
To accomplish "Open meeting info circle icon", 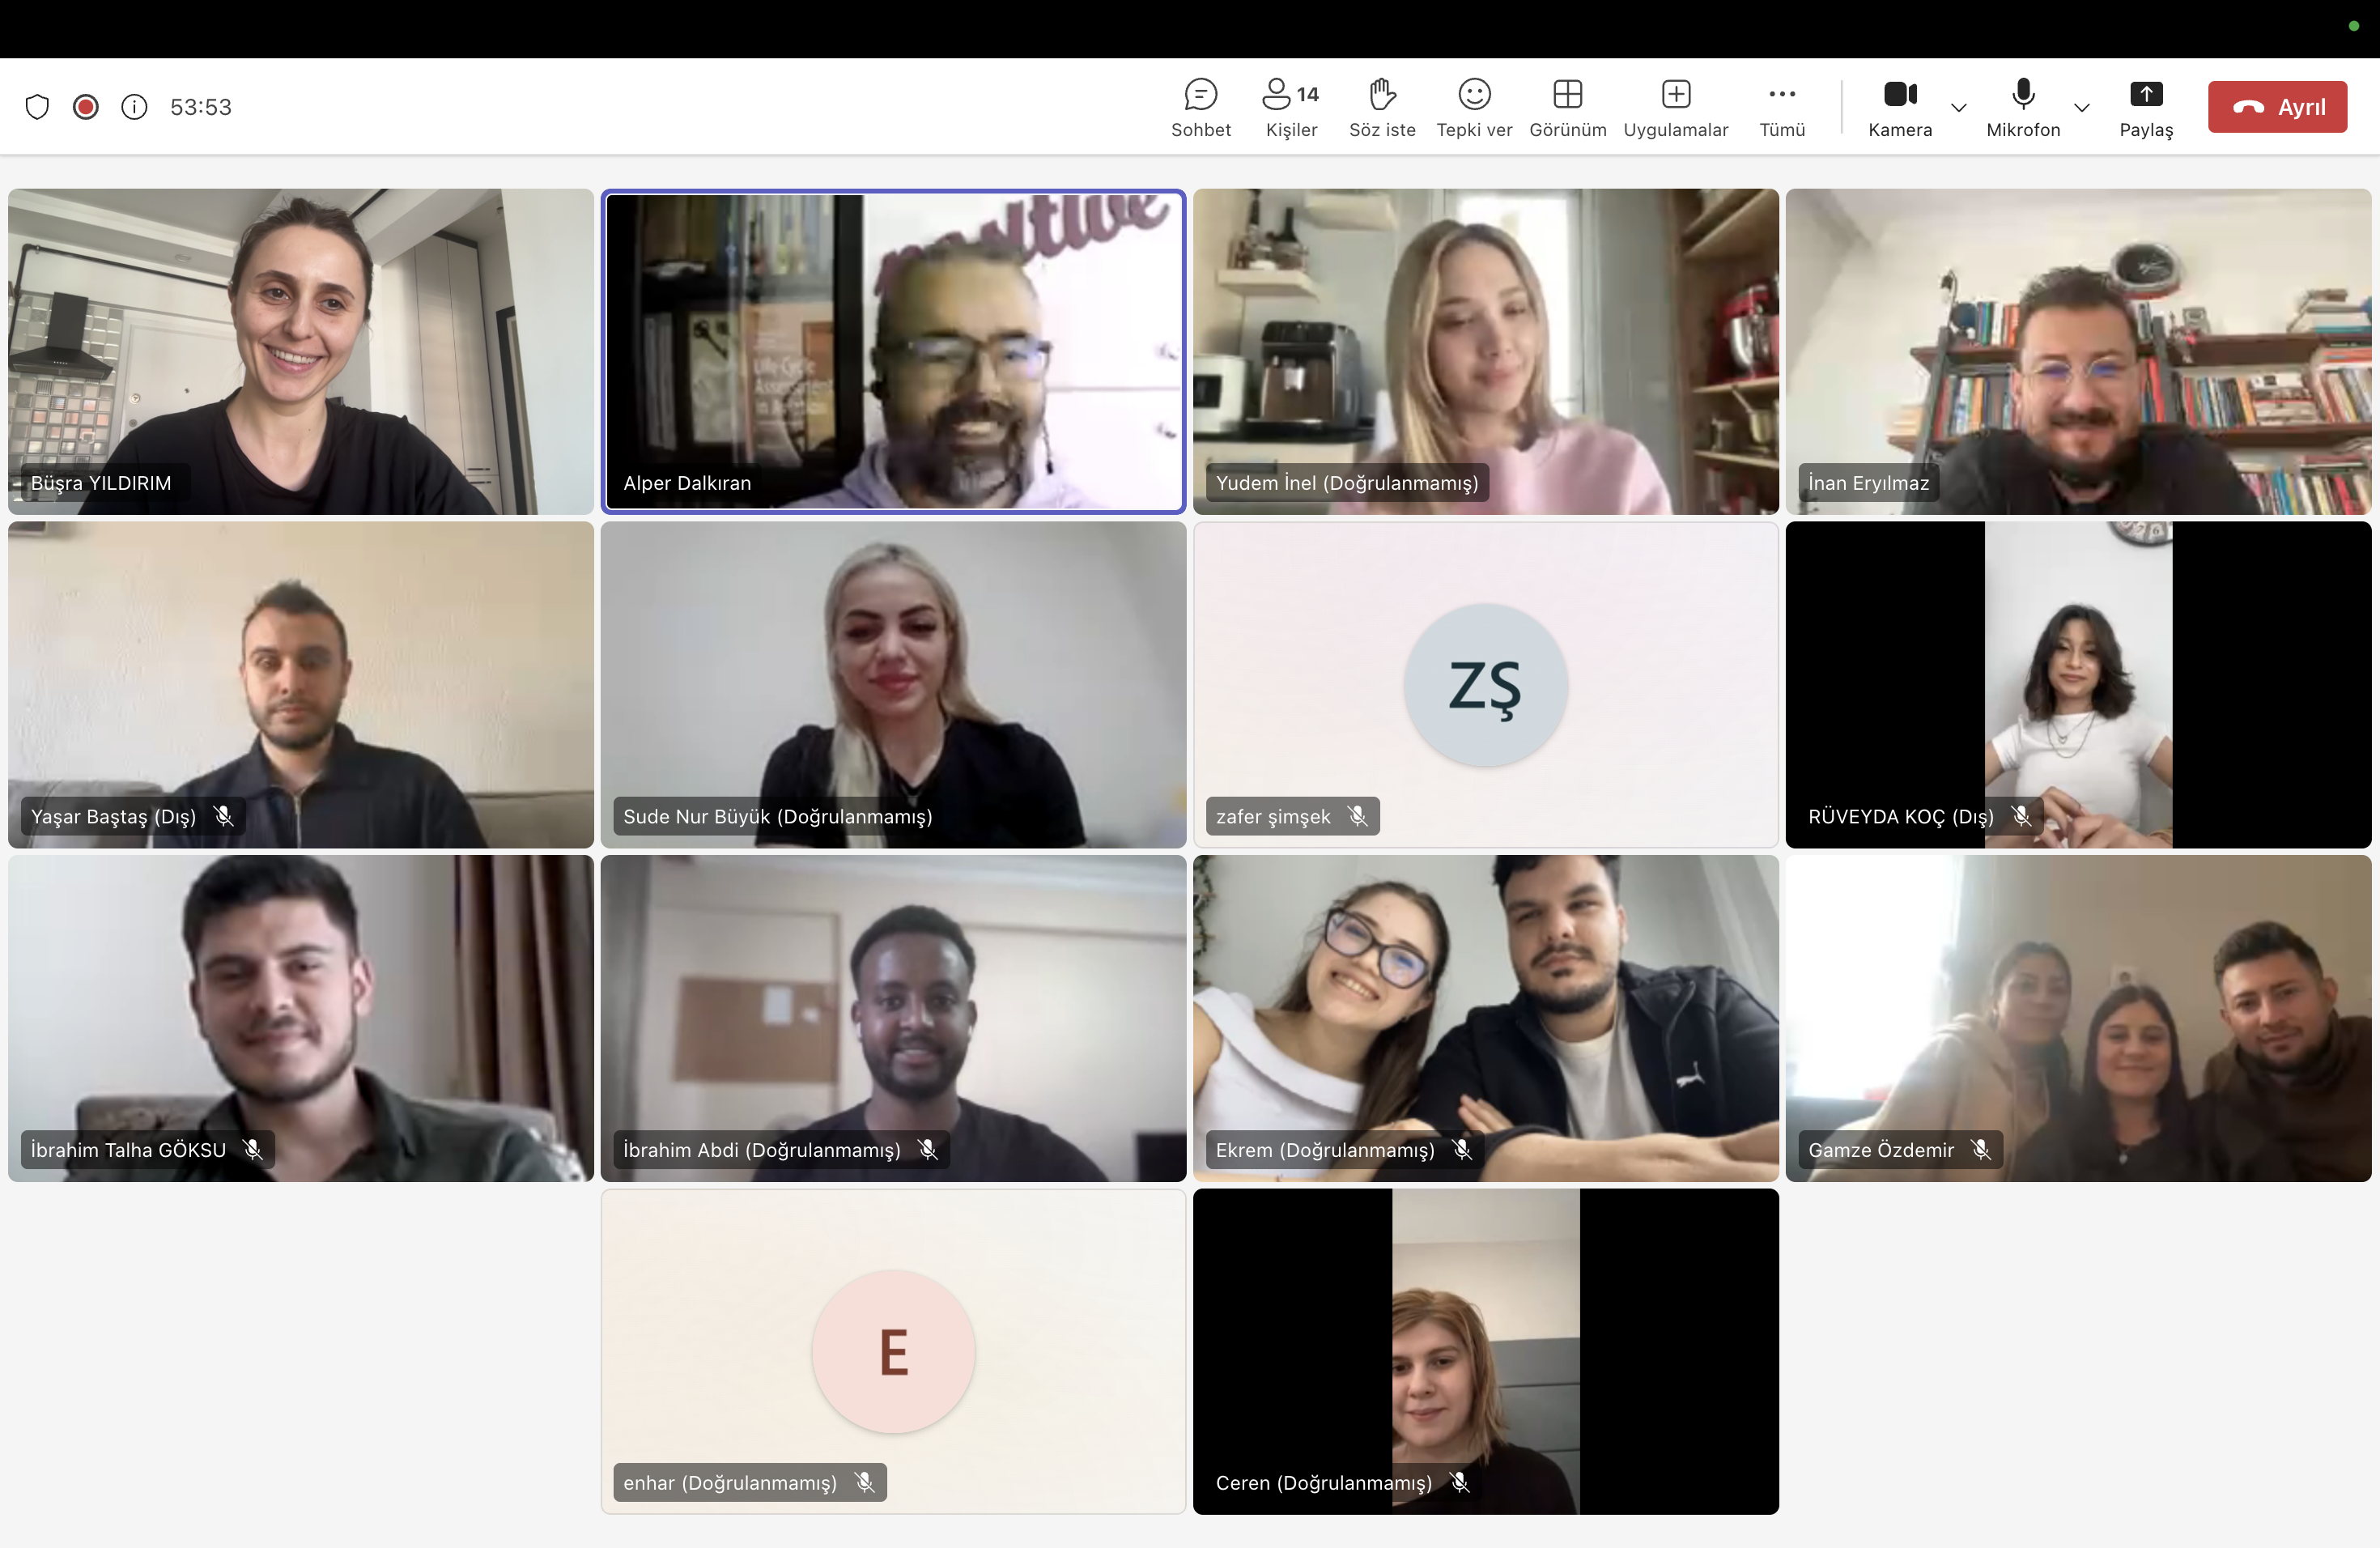I will 134,107.
